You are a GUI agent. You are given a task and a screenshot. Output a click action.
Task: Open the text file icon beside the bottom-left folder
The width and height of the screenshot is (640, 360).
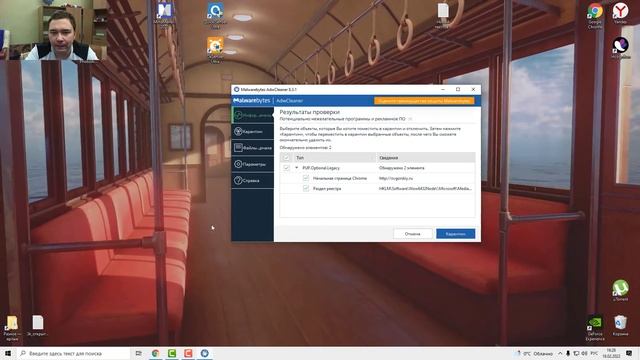tap(38, 325)
